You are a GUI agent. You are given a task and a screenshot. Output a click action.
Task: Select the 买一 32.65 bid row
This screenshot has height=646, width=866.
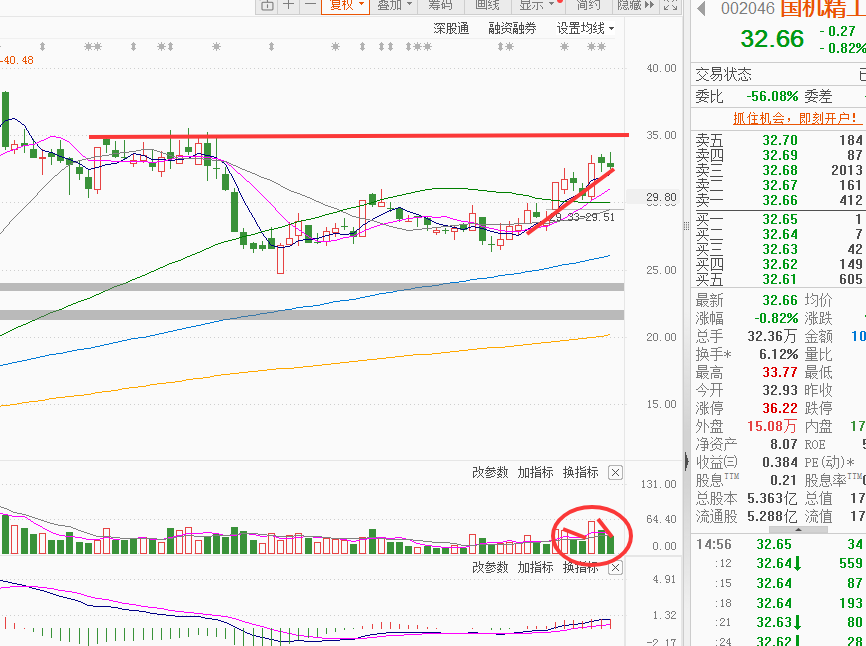pos(779,219)
